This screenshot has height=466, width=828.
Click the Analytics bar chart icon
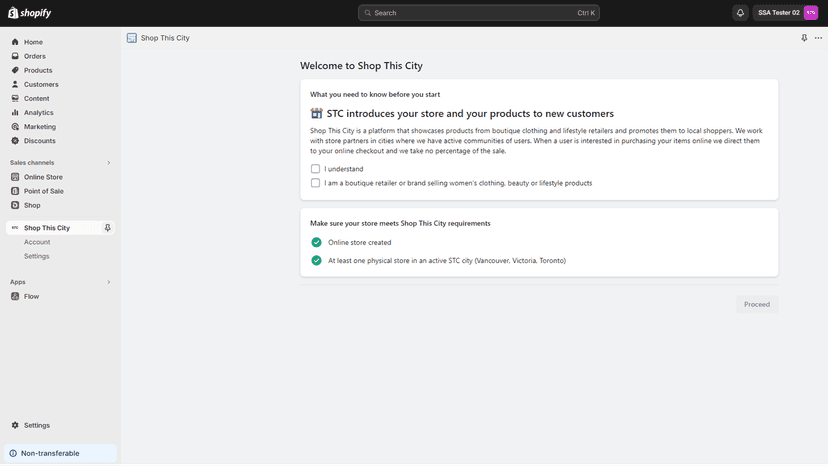point(15,113)
